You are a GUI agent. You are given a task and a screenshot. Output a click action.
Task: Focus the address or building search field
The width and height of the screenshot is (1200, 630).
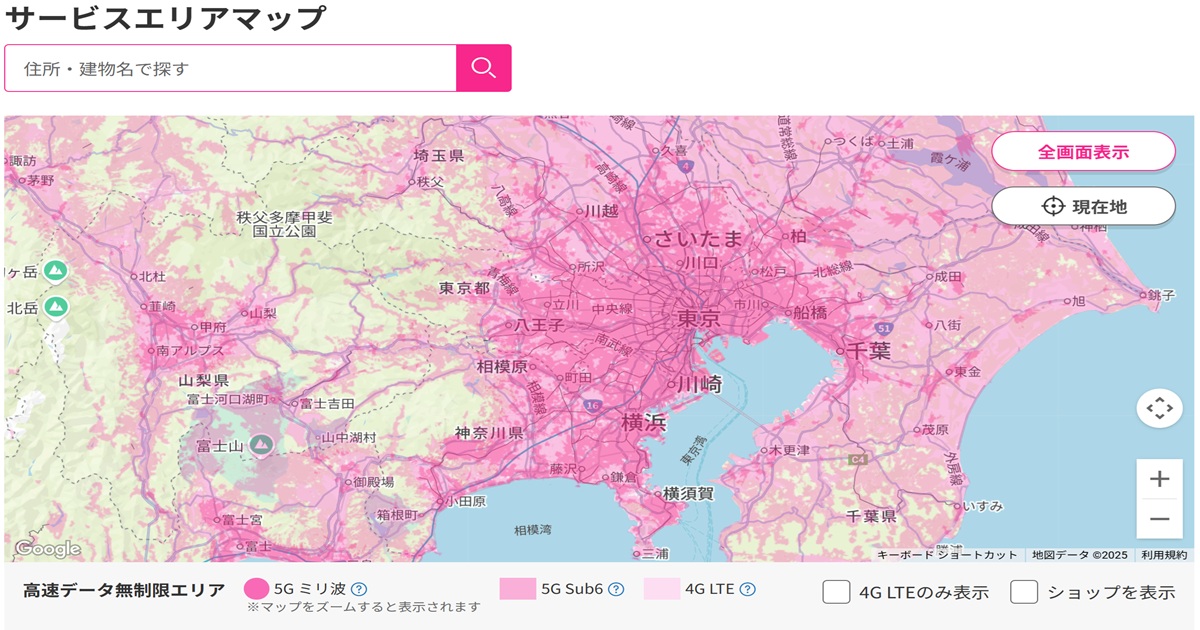click(231, 68)
